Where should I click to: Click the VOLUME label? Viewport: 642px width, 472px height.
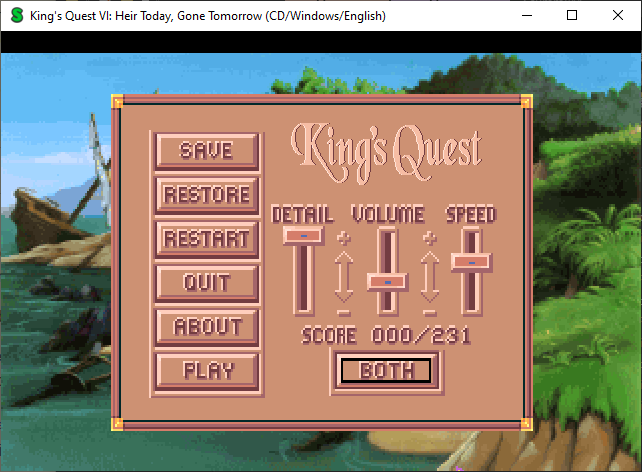tap(388, 214)
